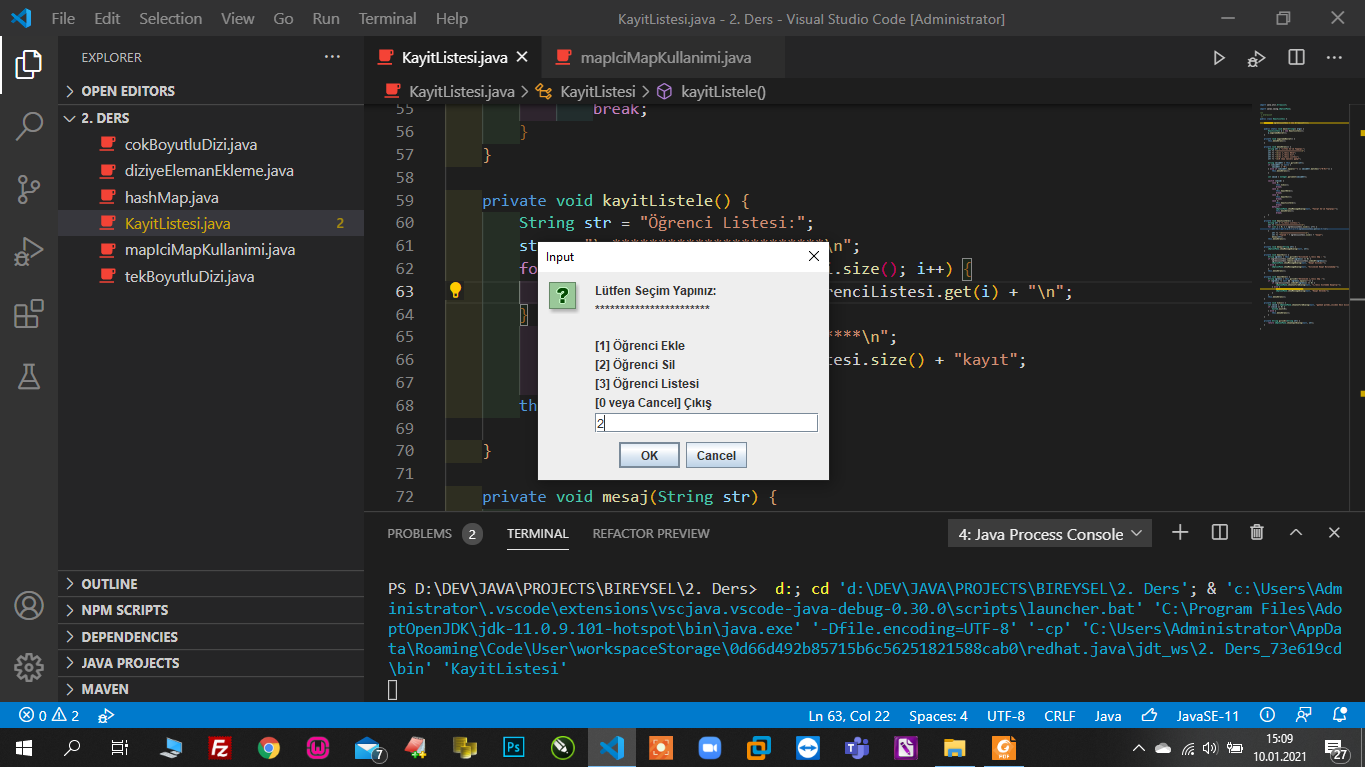The width and height of the screenshot is (1365, 767).
Task: Expand the OUTLINE section
Action: (x=109, y=584)
